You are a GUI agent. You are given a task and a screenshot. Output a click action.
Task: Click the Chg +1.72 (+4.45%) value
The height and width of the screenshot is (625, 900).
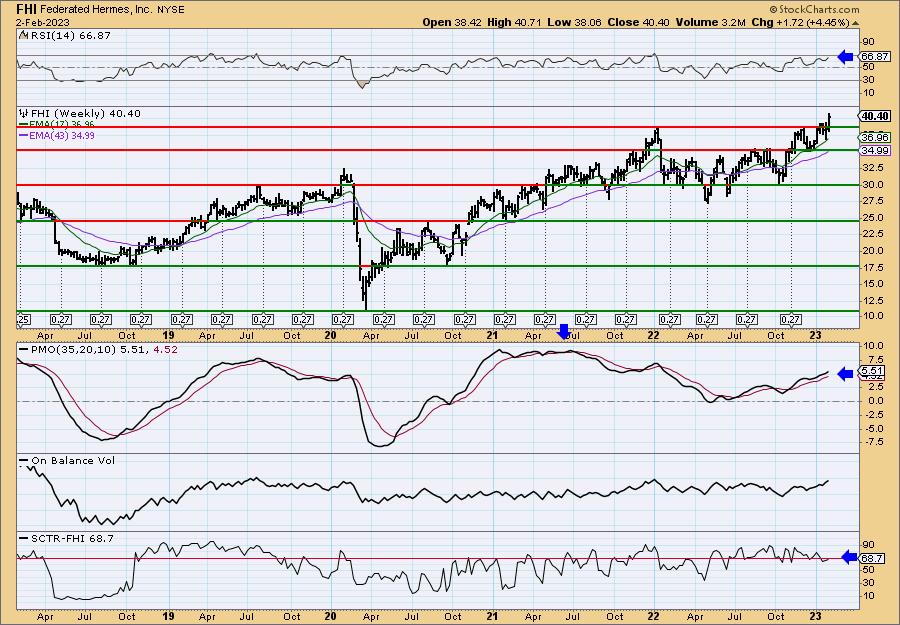click(x=800, y=22)
